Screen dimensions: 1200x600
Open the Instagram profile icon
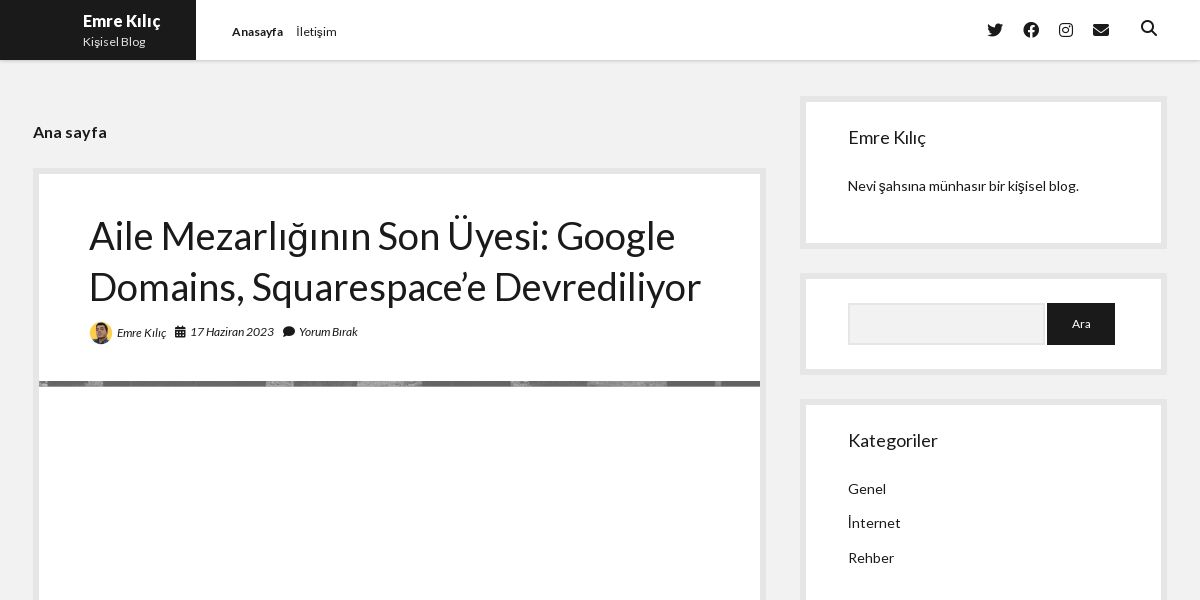point(1066,30)
